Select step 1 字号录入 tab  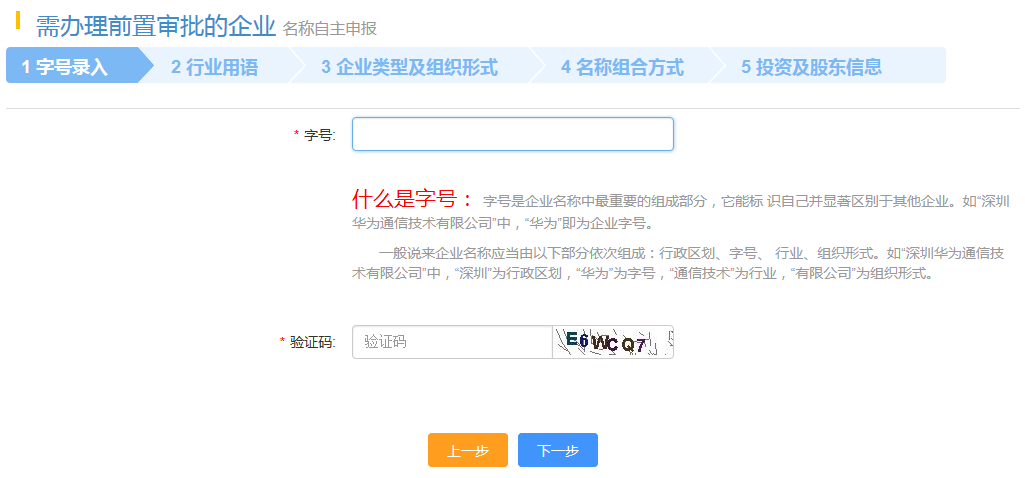[x=66, y=67]
